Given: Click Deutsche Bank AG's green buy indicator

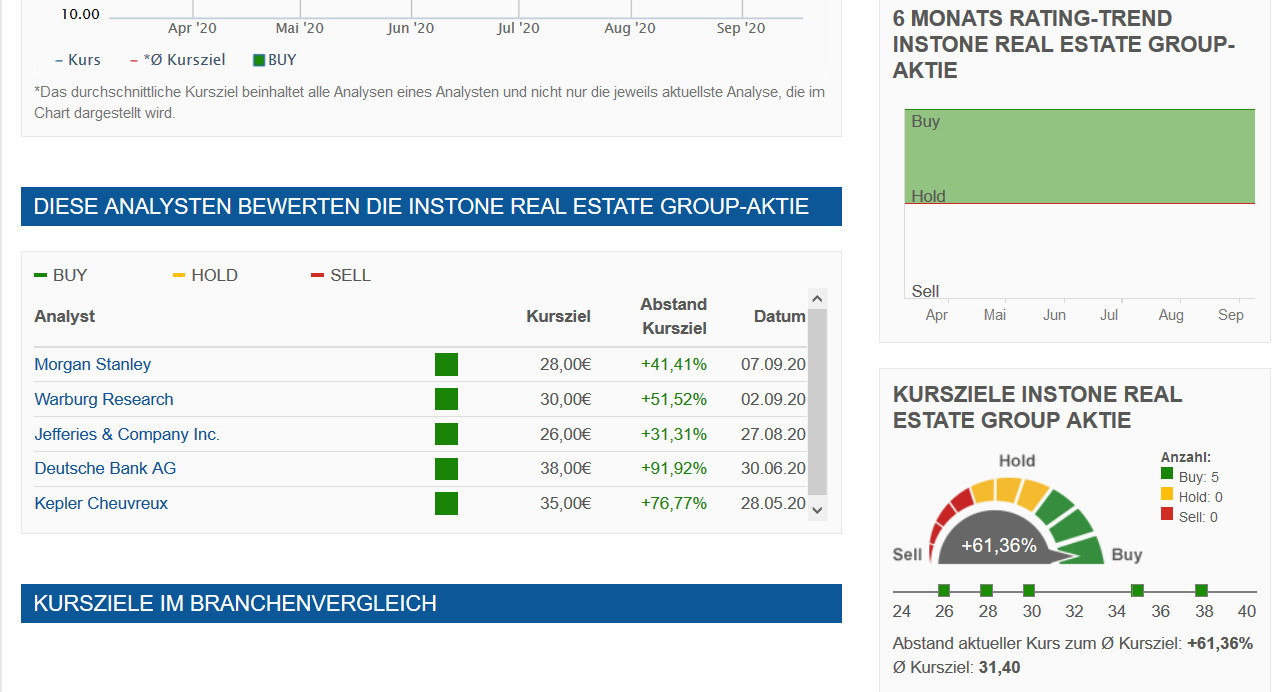Looking at the screenshot, I should pyautogui.click(x=446, y=469).
